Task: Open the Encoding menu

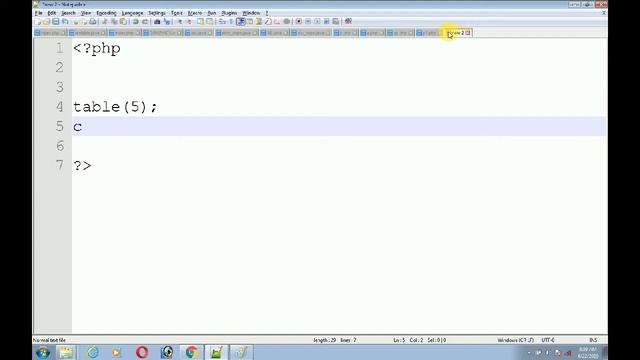Action: click(107, 13)
